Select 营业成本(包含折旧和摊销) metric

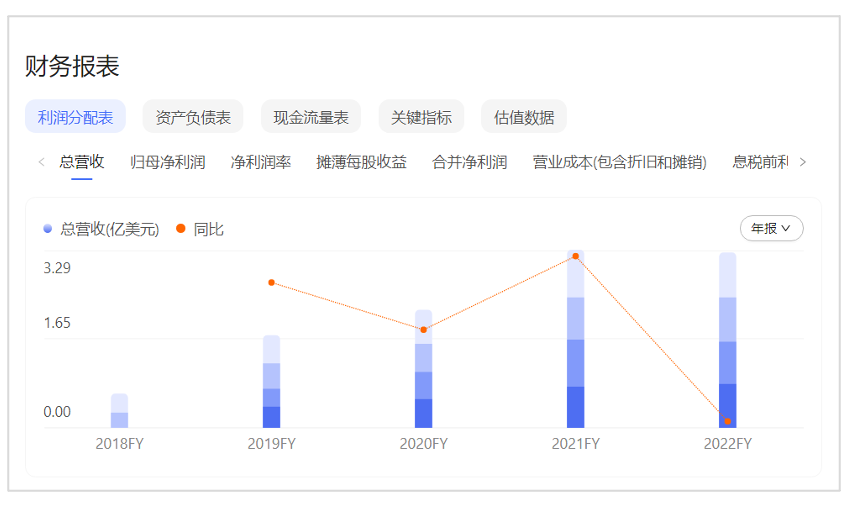[619, 162]
